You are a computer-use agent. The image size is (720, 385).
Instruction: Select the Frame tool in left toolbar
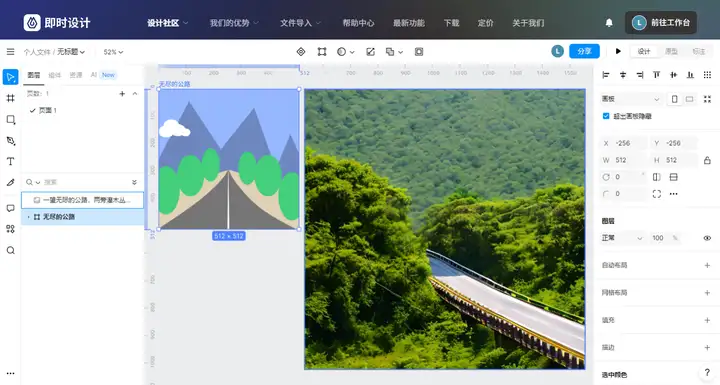[x=11, y=98]
